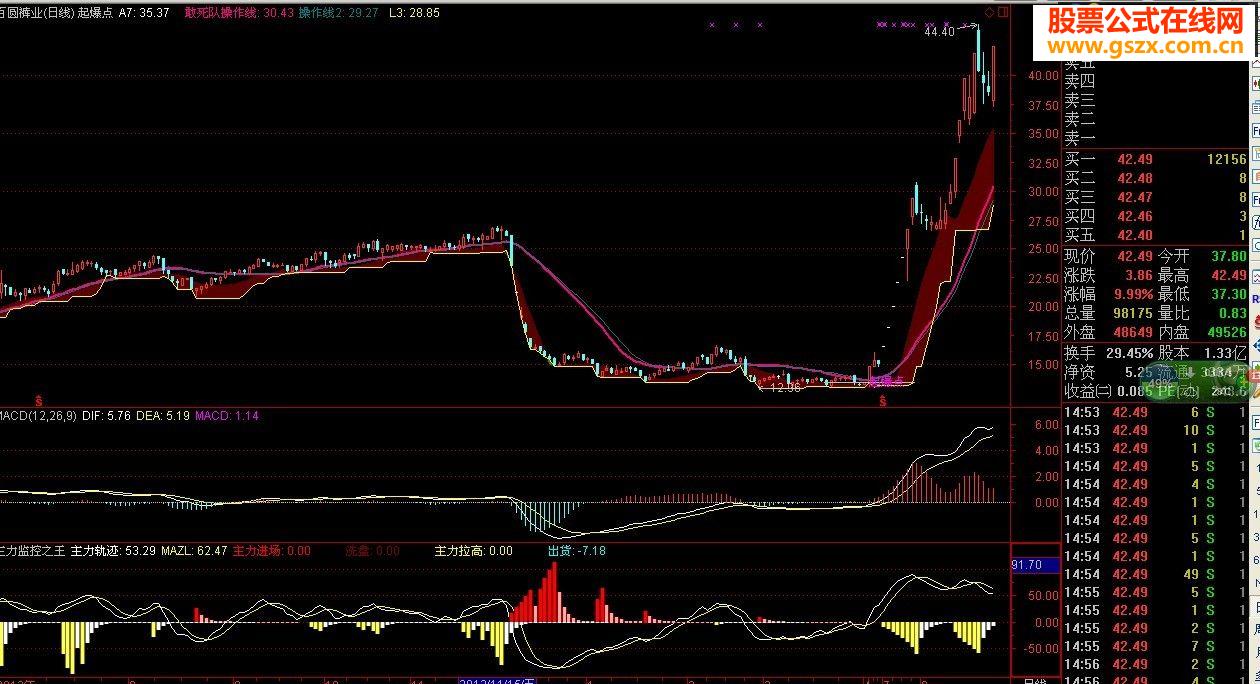Click the 今开 37.80 open price
The width and height of the screenshot is (1260, 684).
click(x=1203, y=256)
